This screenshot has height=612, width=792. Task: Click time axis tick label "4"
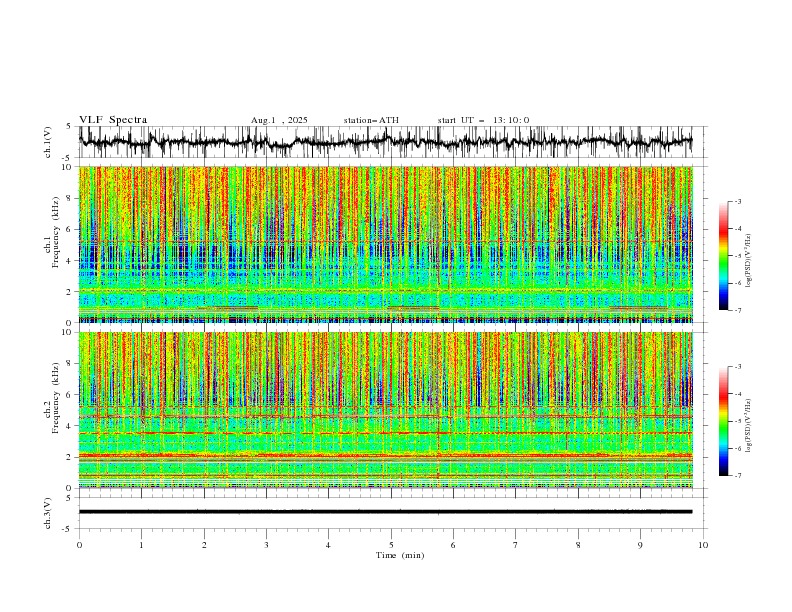(328, 545)
